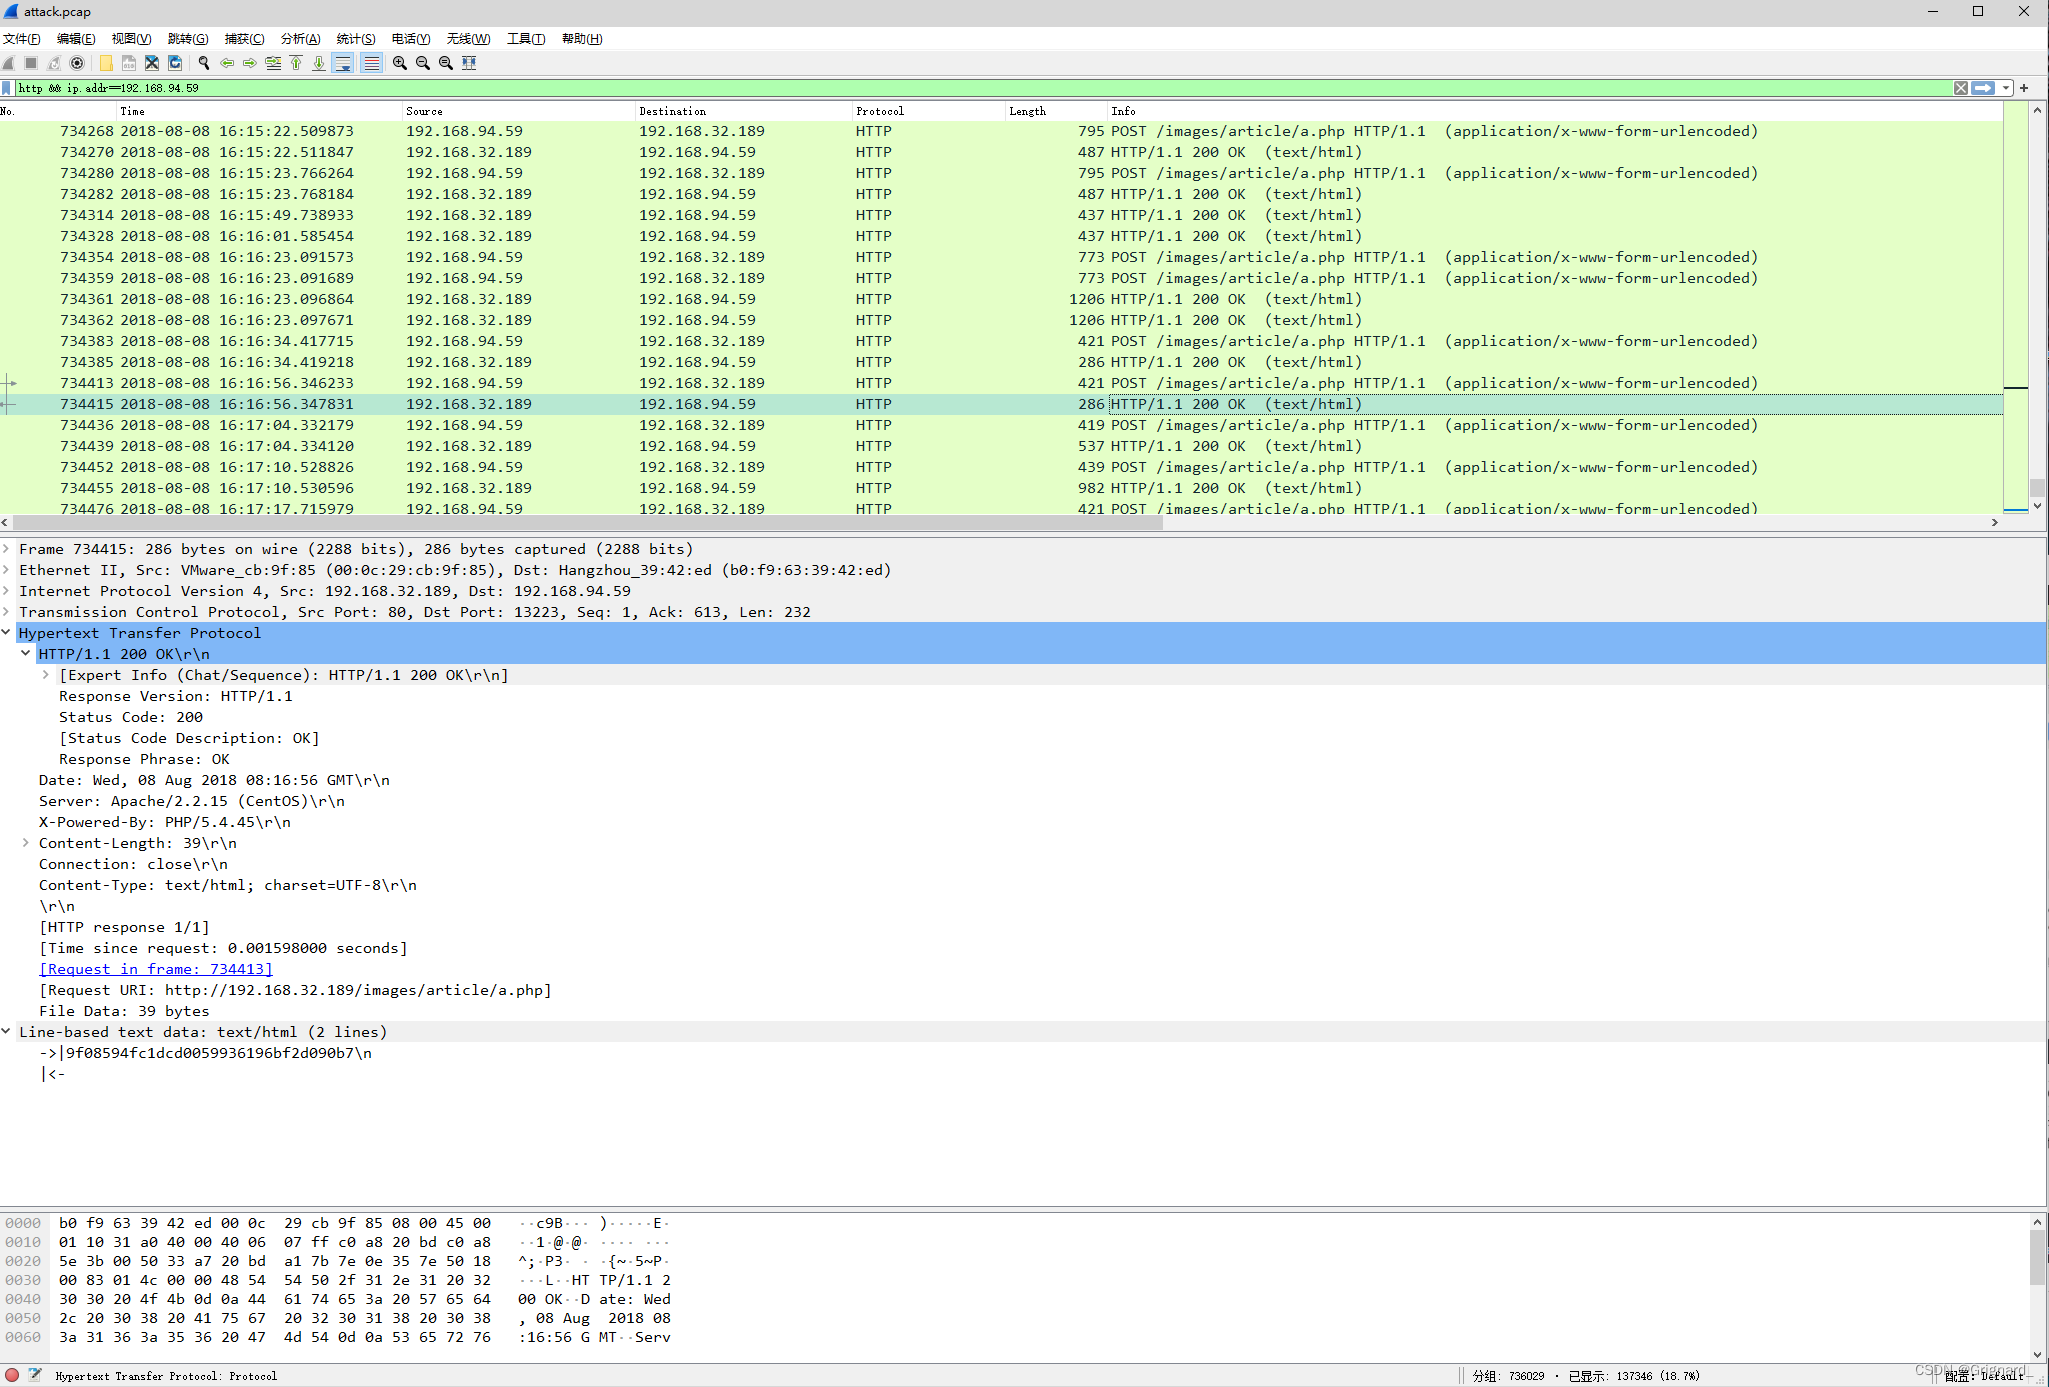
Task: Jump to the last packet icon
Action: (319, 63)
